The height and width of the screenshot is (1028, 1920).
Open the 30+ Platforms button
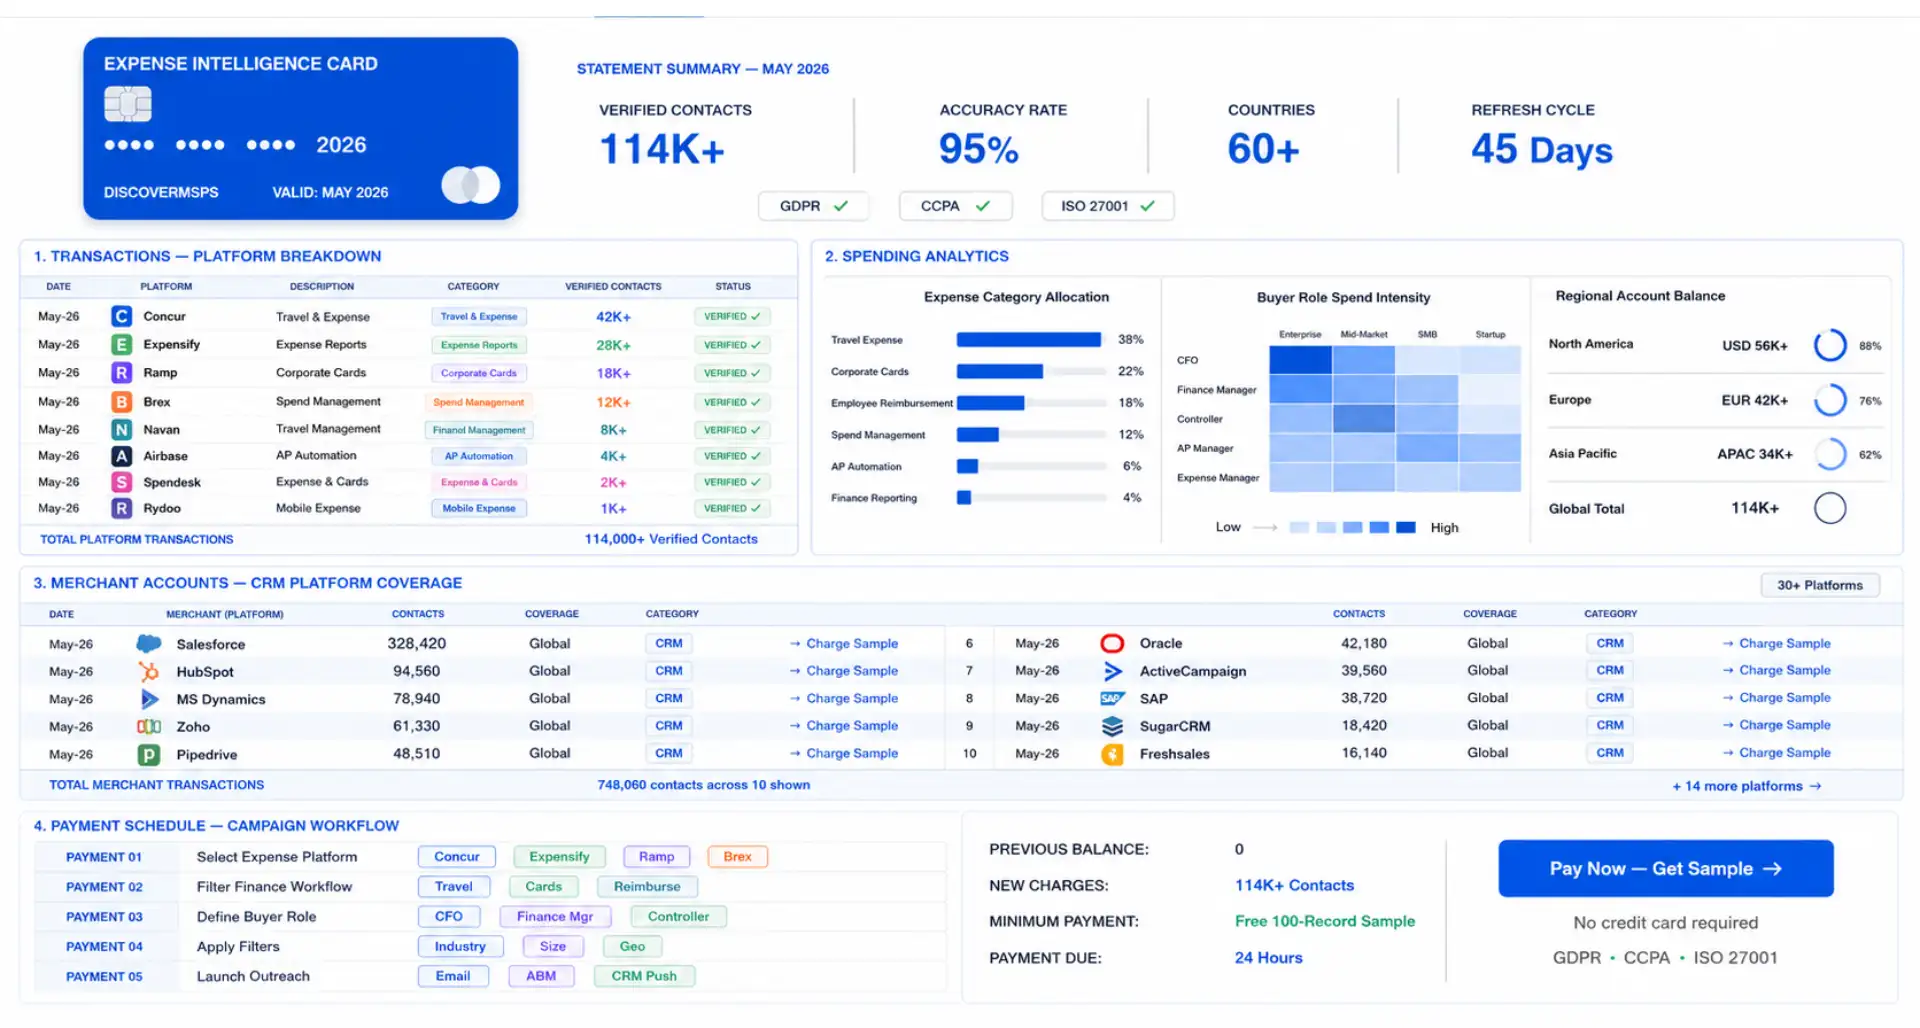(1819, 585)
